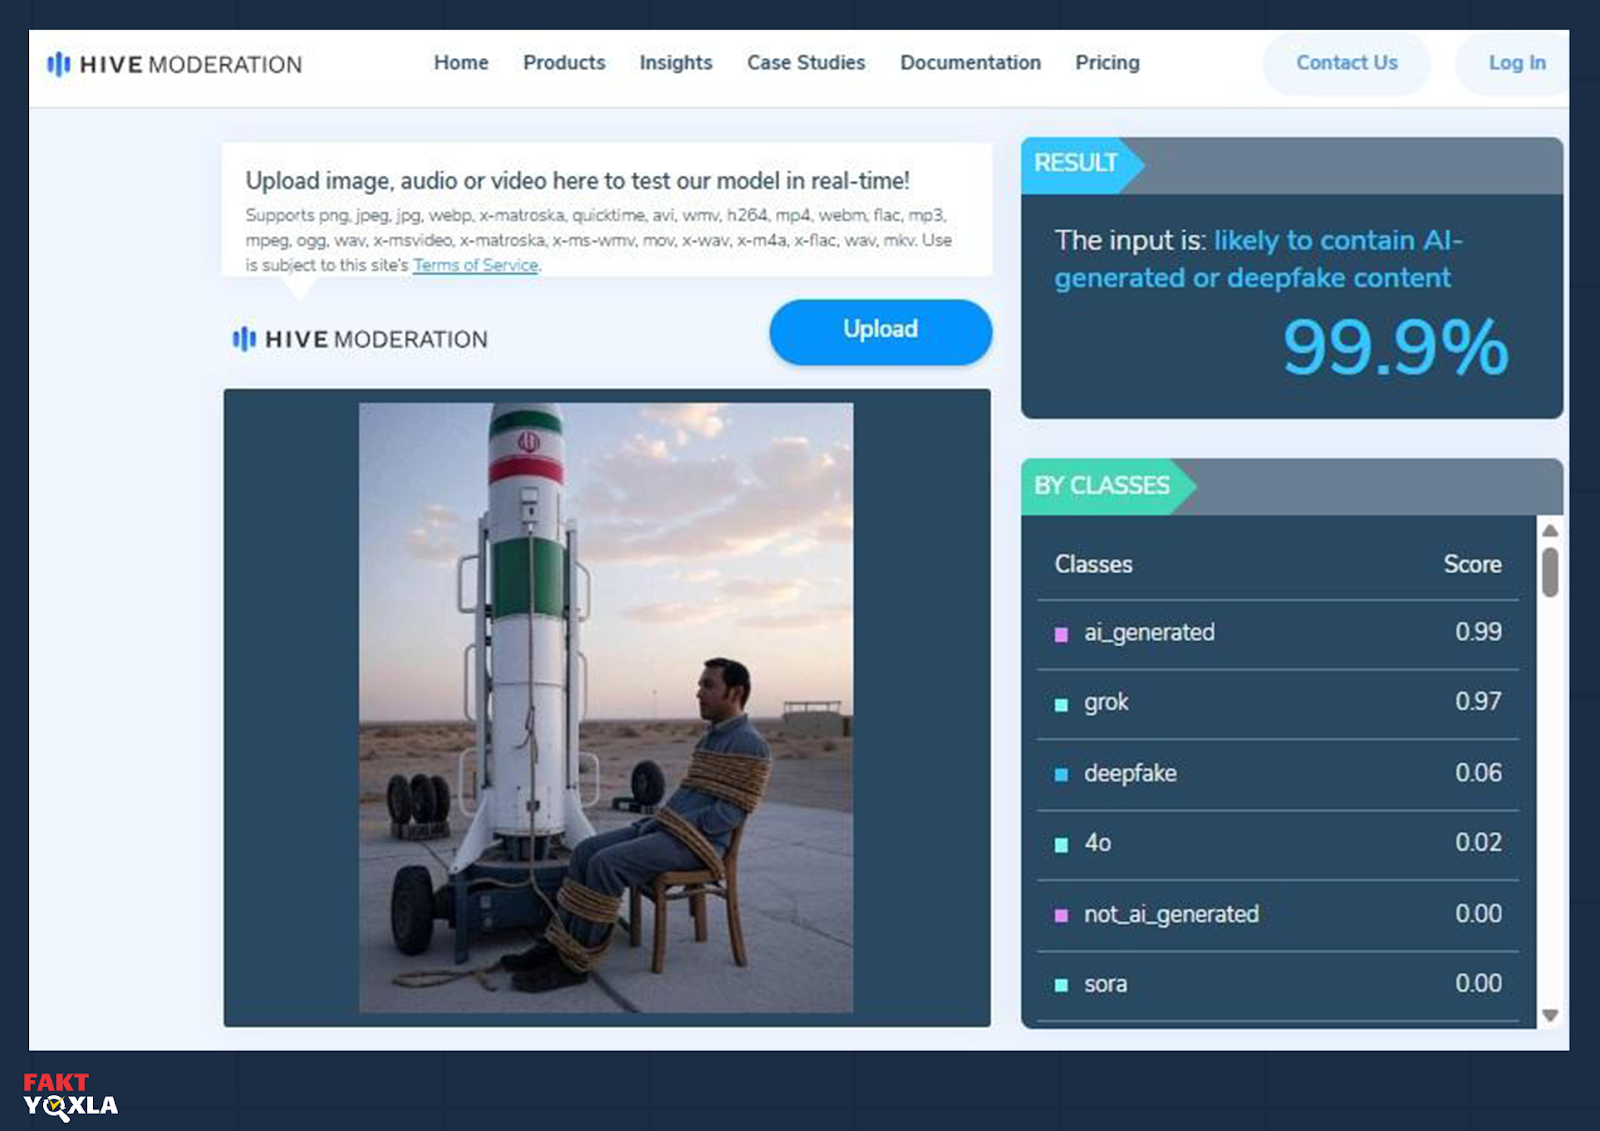The width and height of the screenshot is (1600, 1131).
Task: Open the Terms of Service link
Action: click(475, 265)
